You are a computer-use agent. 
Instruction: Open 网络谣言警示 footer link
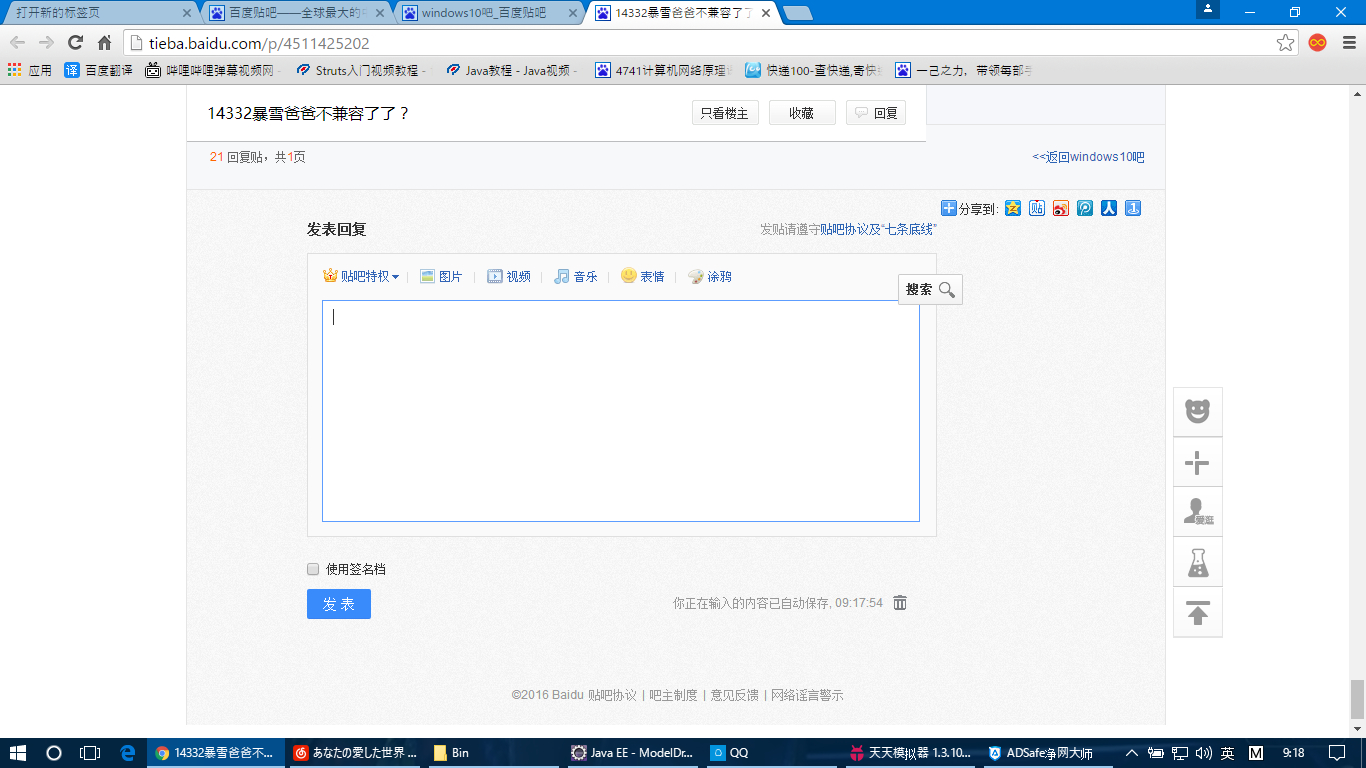807,695
